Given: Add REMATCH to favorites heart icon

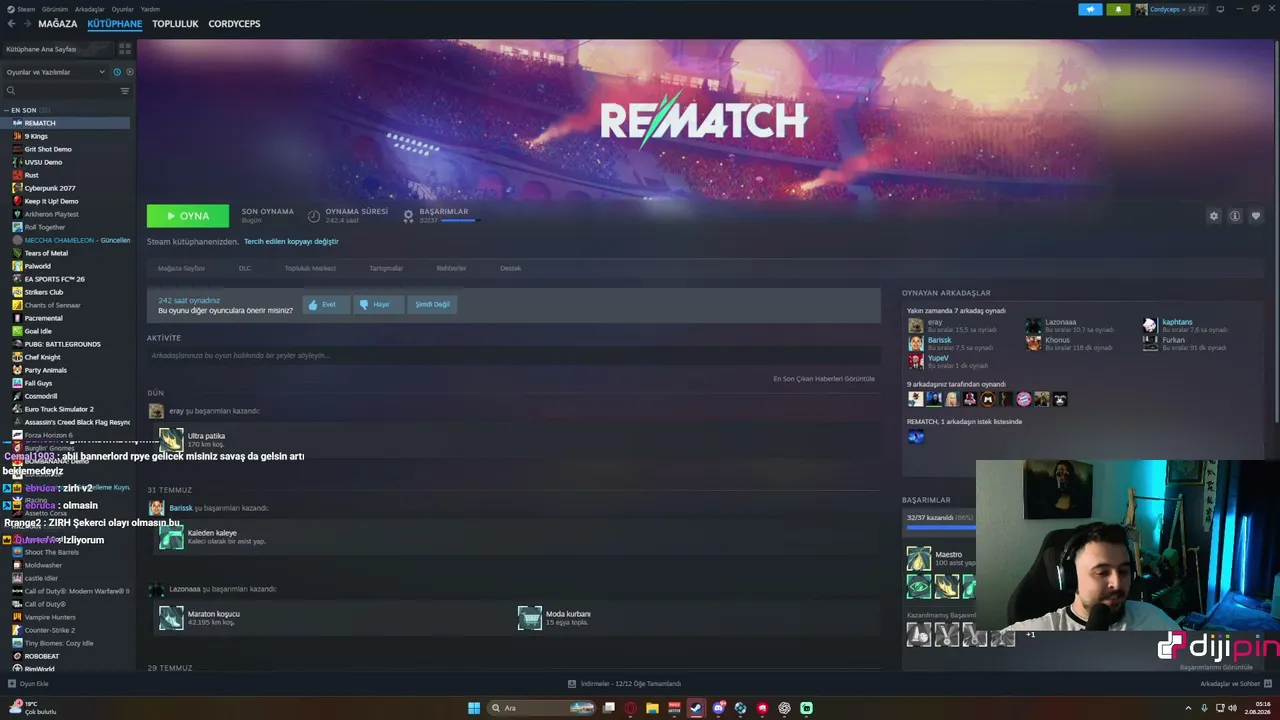Looking at the screenshot, I should point(1256,216).
